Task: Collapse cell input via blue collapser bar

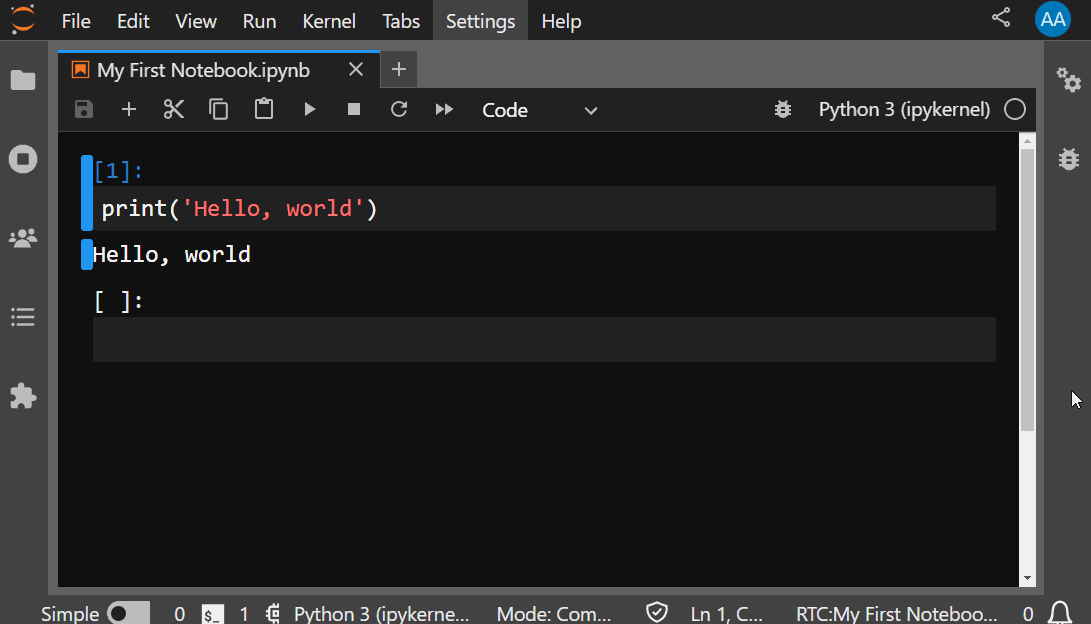Action: tap(86, 193)
